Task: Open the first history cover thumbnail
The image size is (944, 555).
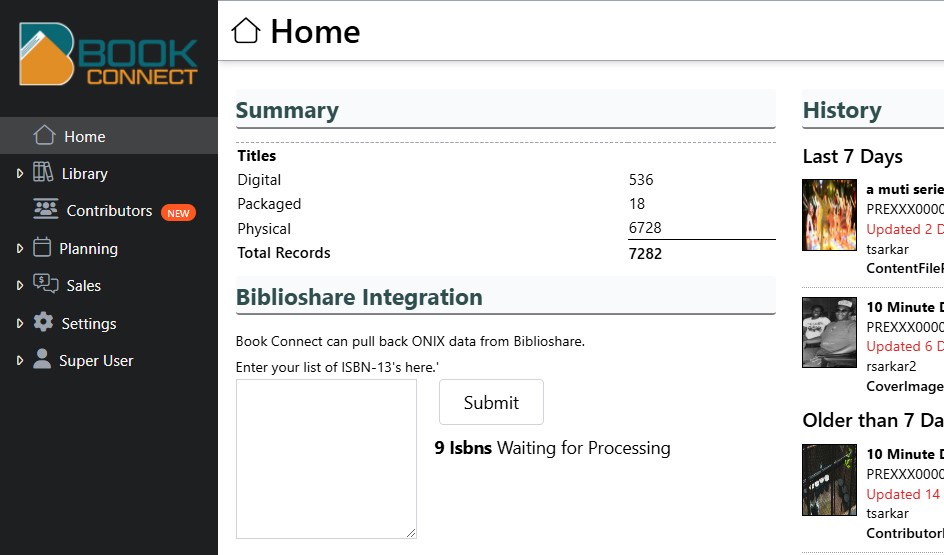Action: [x=829, y=215]
